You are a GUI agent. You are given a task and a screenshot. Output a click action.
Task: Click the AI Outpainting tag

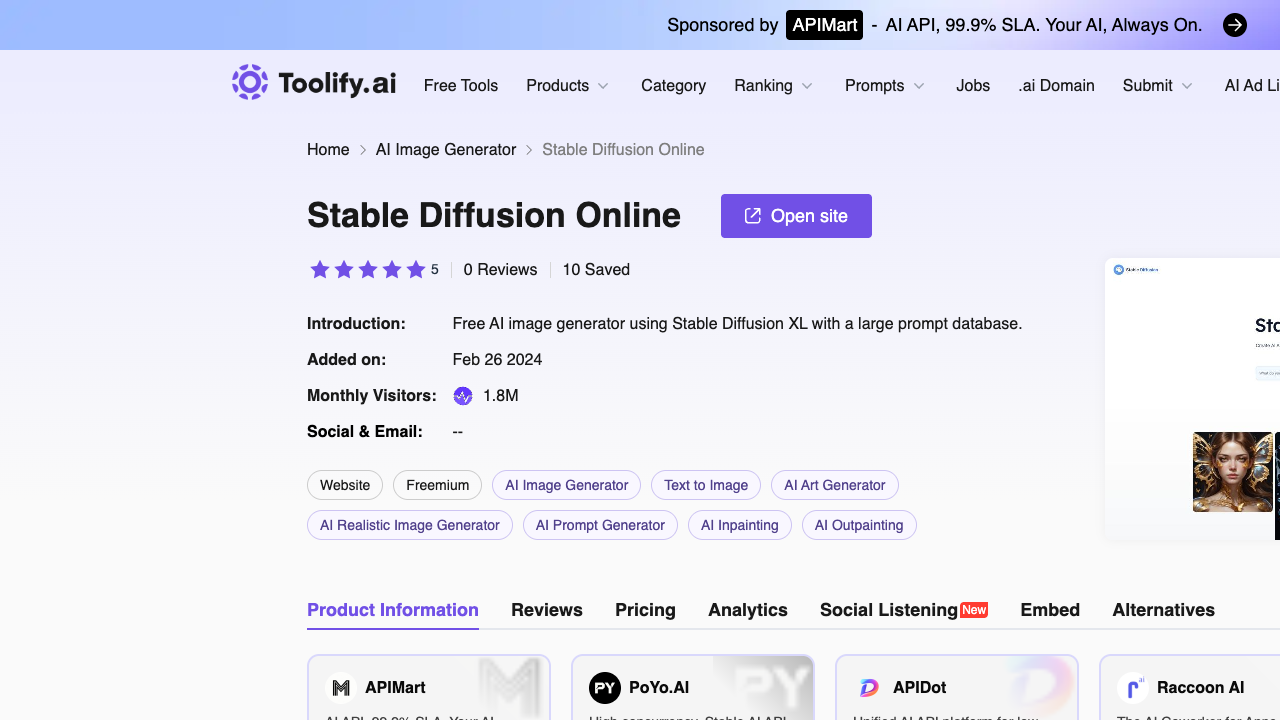click(859, 525)
